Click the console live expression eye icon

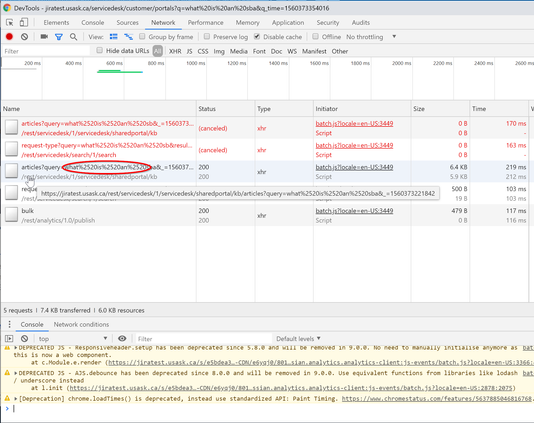(x=122, y=339)
